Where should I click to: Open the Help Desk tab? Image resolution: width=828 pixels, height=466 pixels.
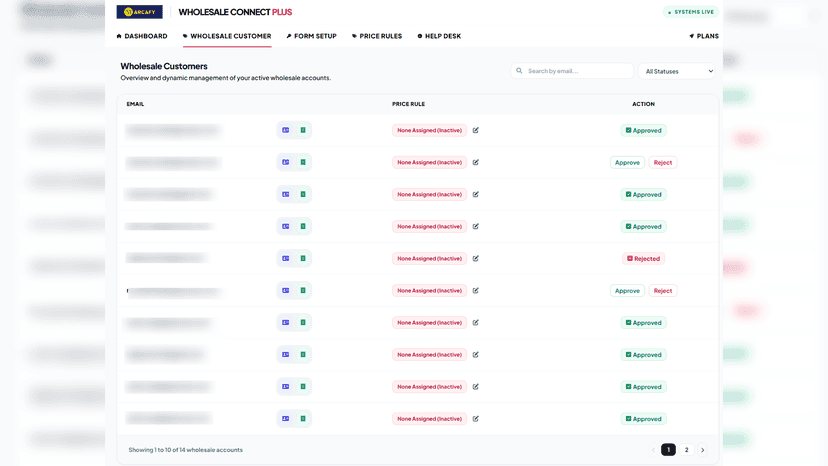tap(439, 36)
